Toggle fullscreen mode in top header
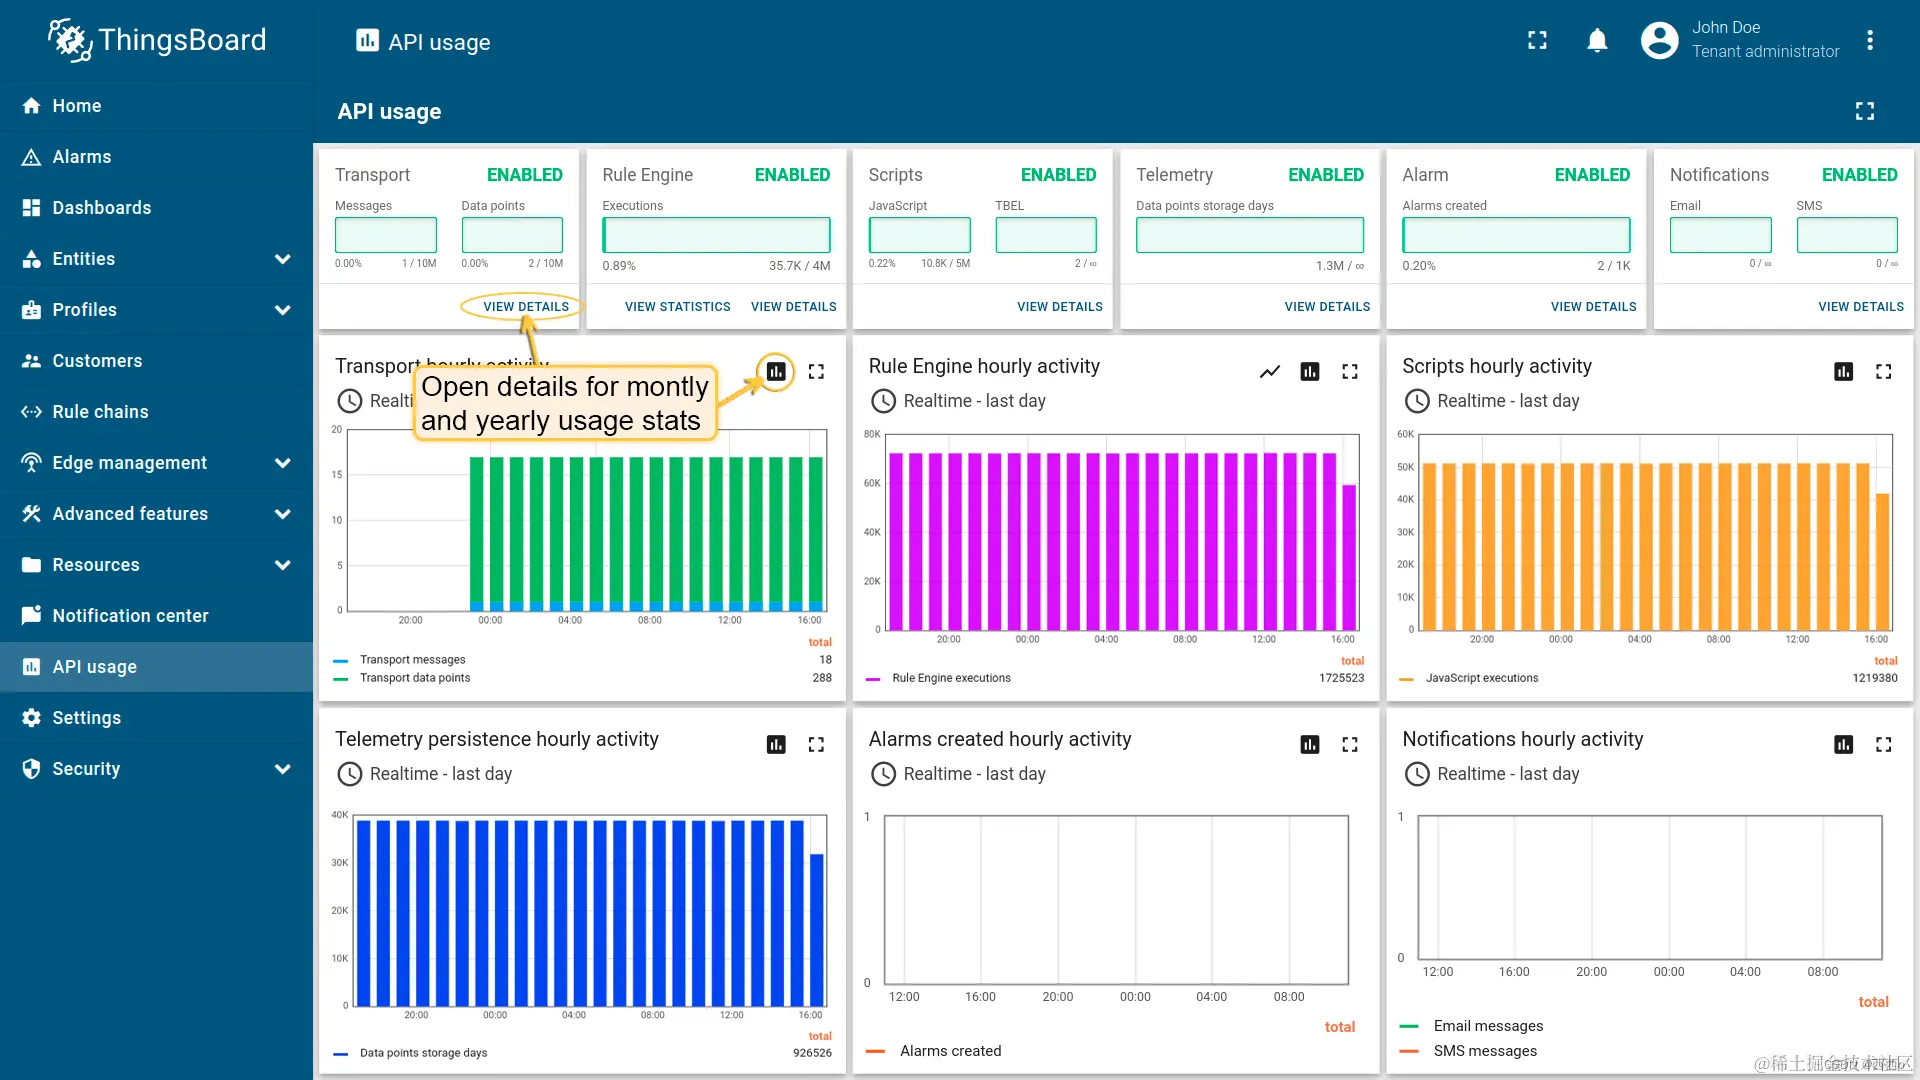Viewport: 1920px width, 1080px height. point(1537,41)
